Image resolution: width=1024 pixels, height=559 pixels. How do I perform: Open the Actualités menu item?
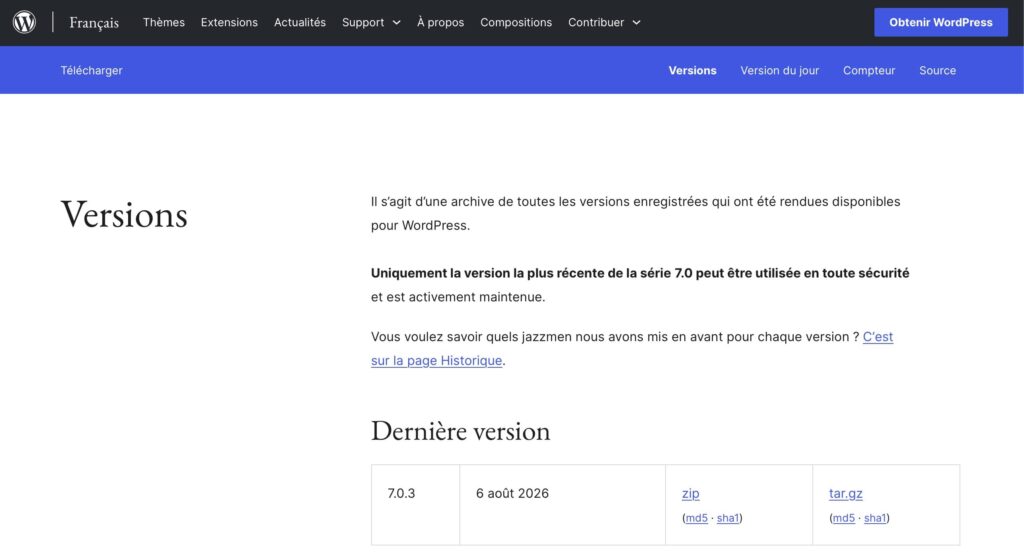300,22
